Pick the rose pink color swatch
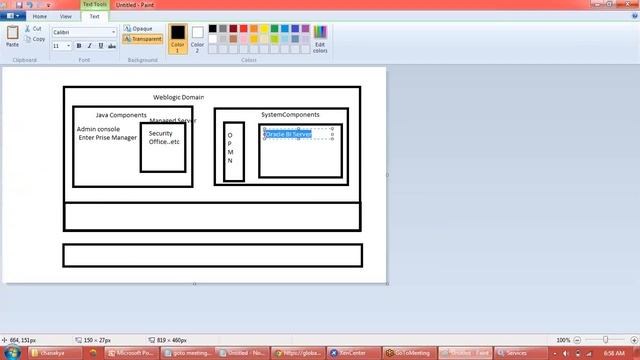Viewport: 640px width, 360px height. tap(244, 39)
